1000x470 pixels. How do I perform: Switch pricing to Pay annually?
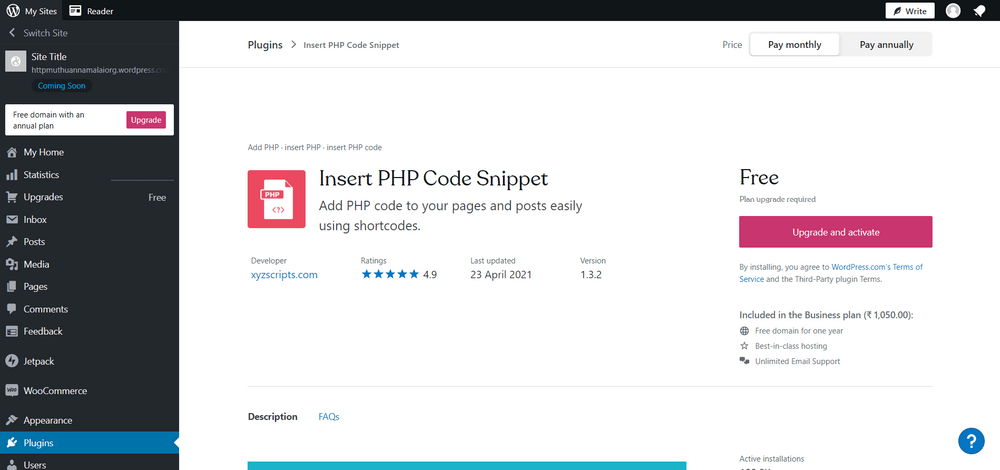click(886, 45)
